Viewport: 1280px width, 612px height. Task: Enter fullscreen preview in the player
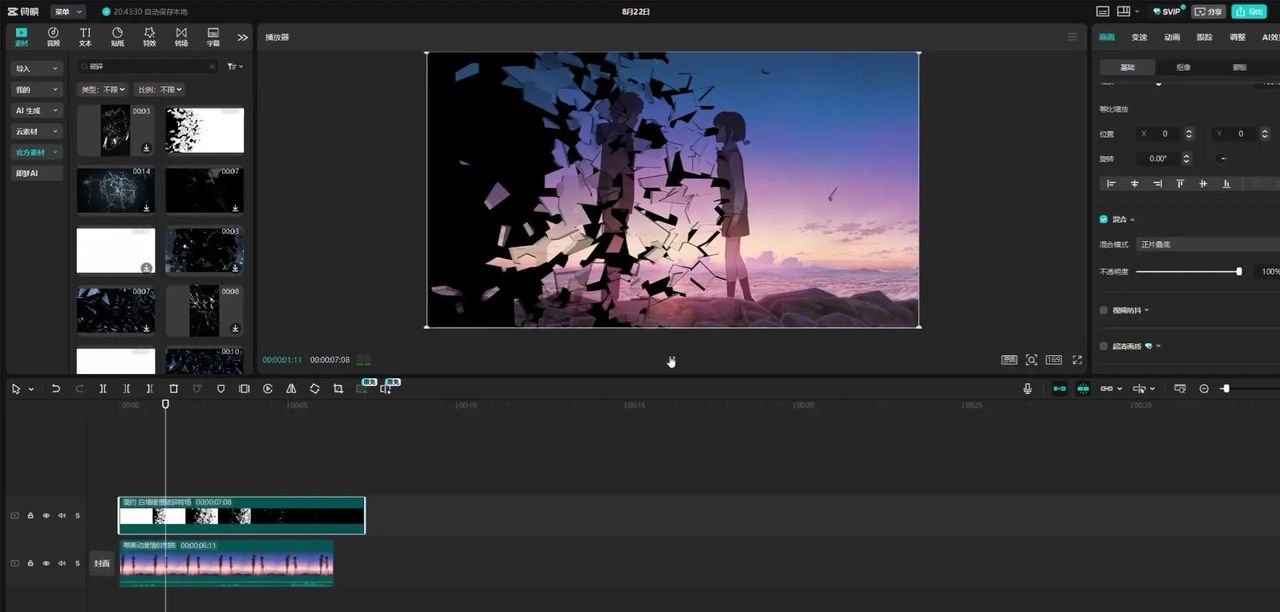click(1077, 360)
